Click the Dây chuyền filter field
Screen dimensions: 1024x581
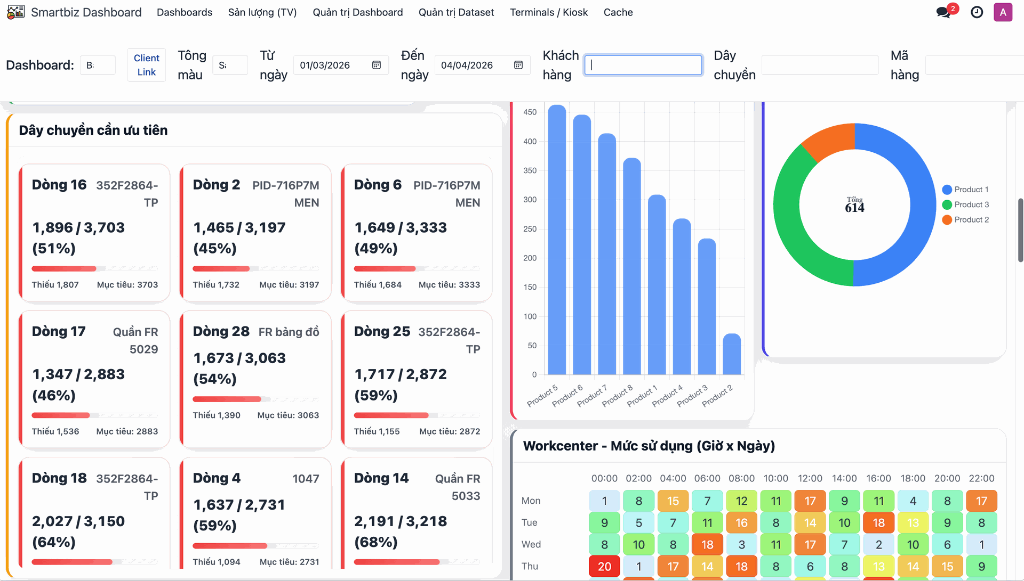(819, 65)
